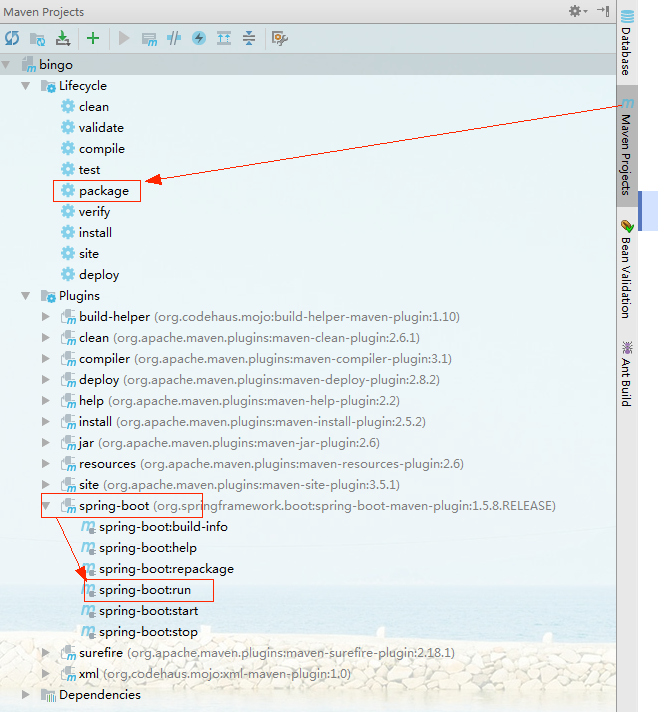Click Generate Sources and Update Folders icon
This screenshot has height=712, width=658.
tap(37, 39)
